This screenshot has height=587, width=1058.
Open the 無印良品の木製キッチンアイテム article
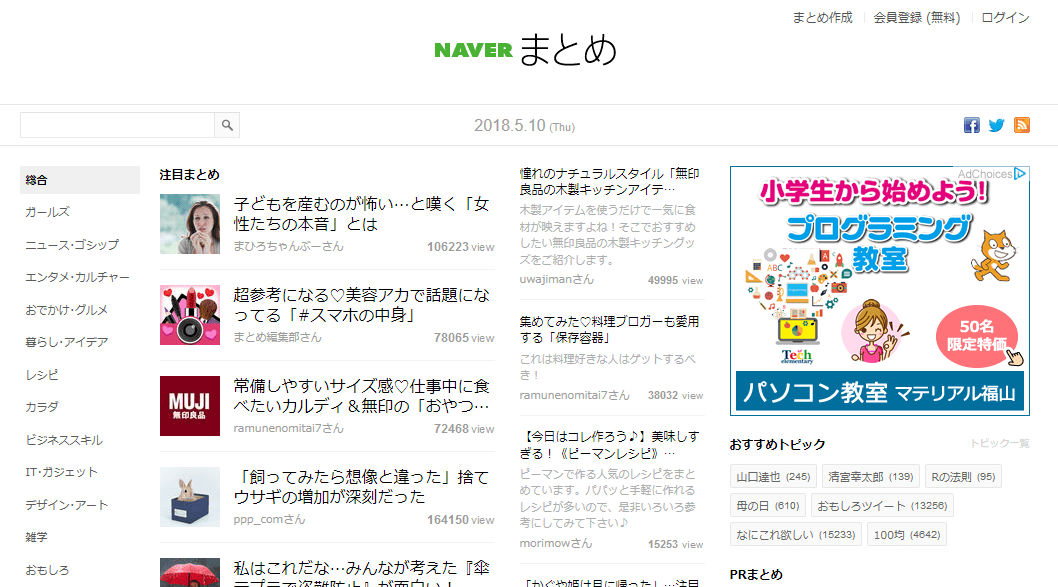tap(609, 181)
